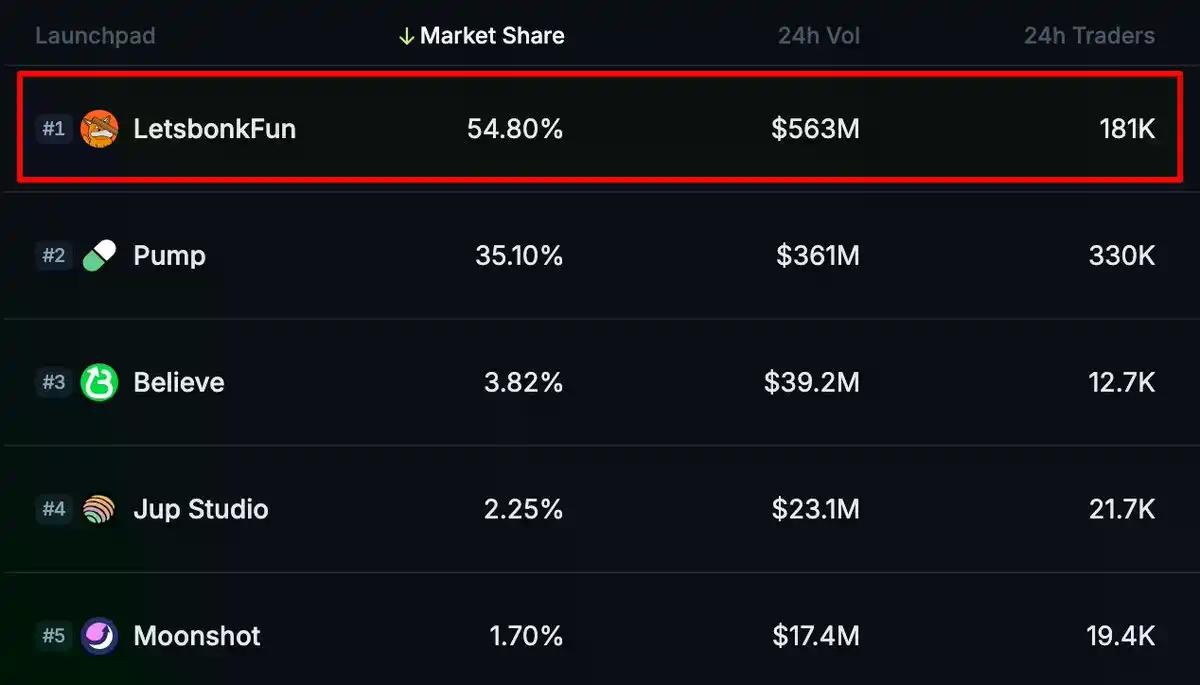
Task: Click the Pump pill logo icon
Action: pyautogui.click(x=99, y=256)
